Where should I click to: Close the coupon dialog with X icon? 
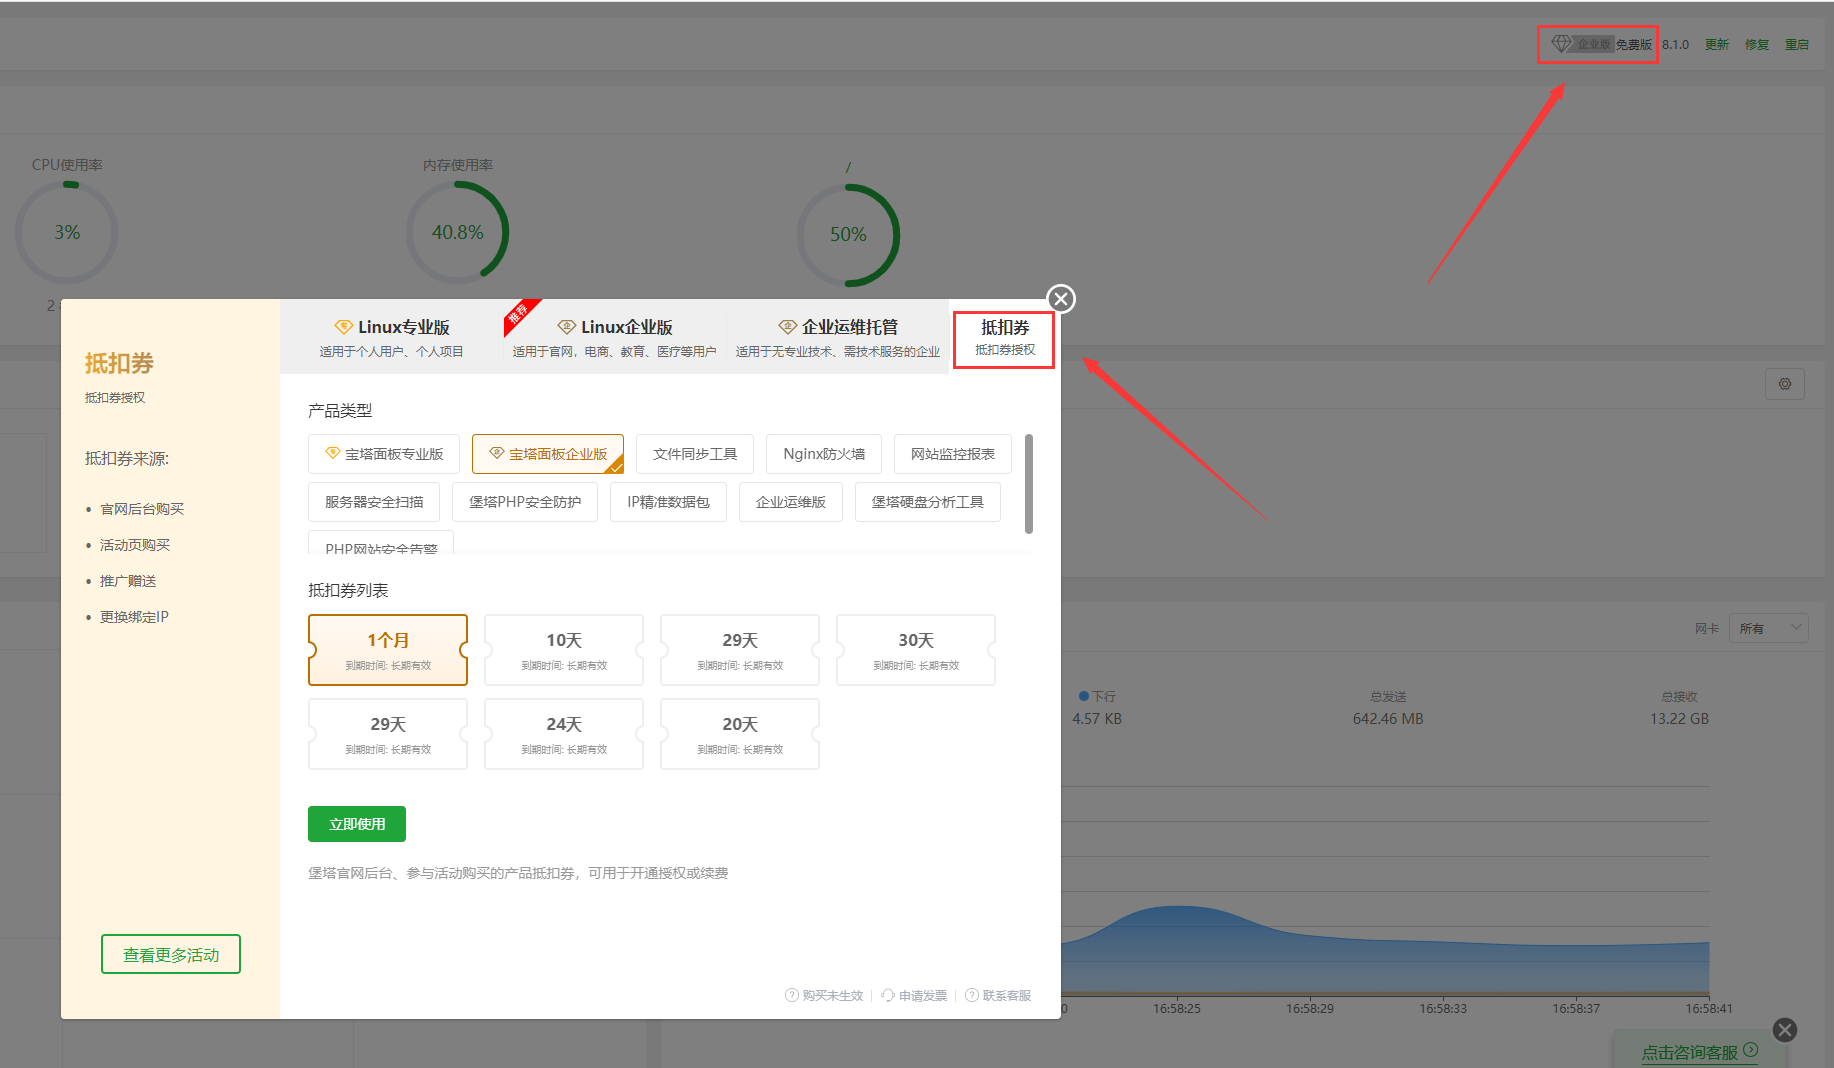pyautogui.click(x=1061, y=299)
